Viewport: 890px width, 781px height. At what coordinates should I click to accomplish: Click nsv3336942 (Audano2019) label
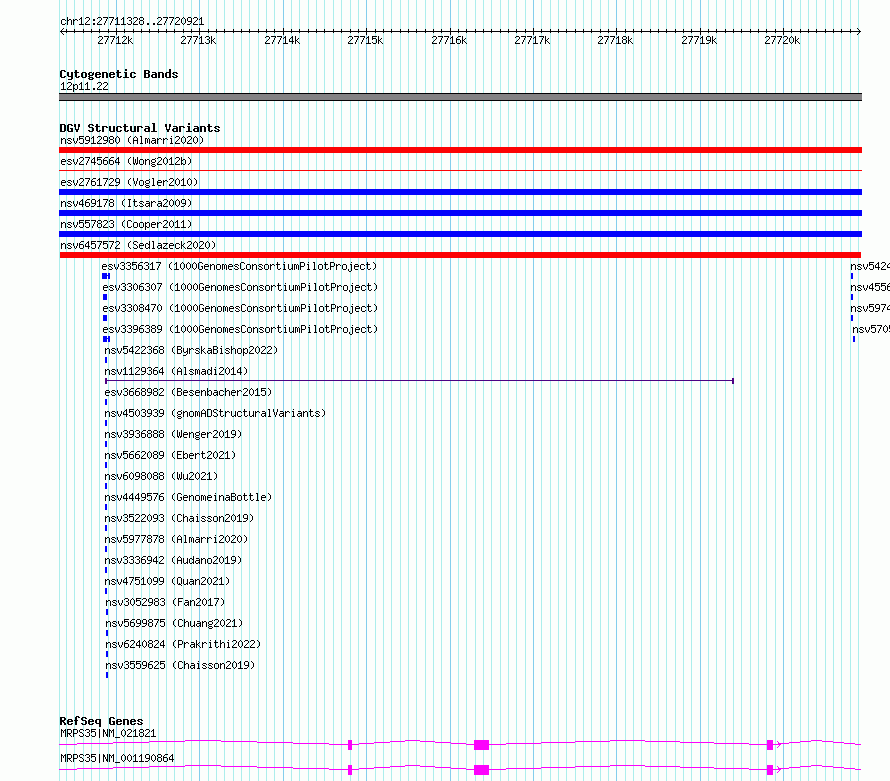pos(173,560)
